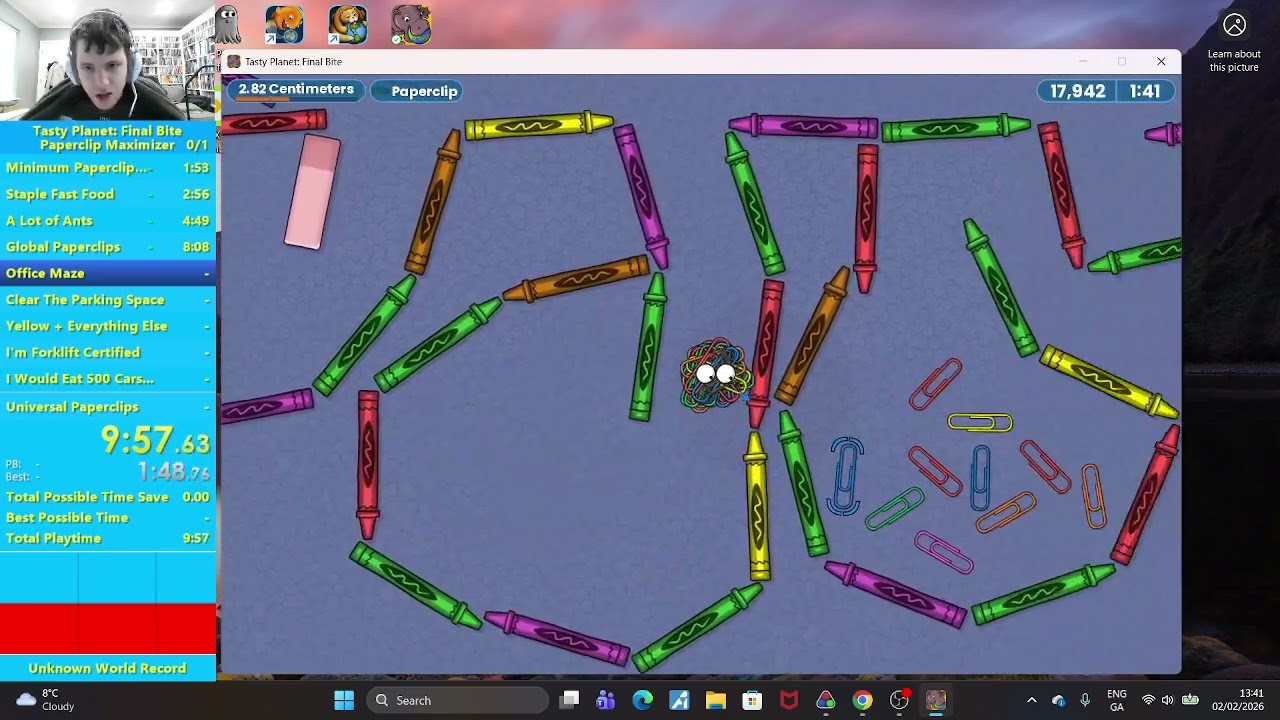Click the Unknown World Record label
The image size is (1280, 720).
click(x=107, y=668)
